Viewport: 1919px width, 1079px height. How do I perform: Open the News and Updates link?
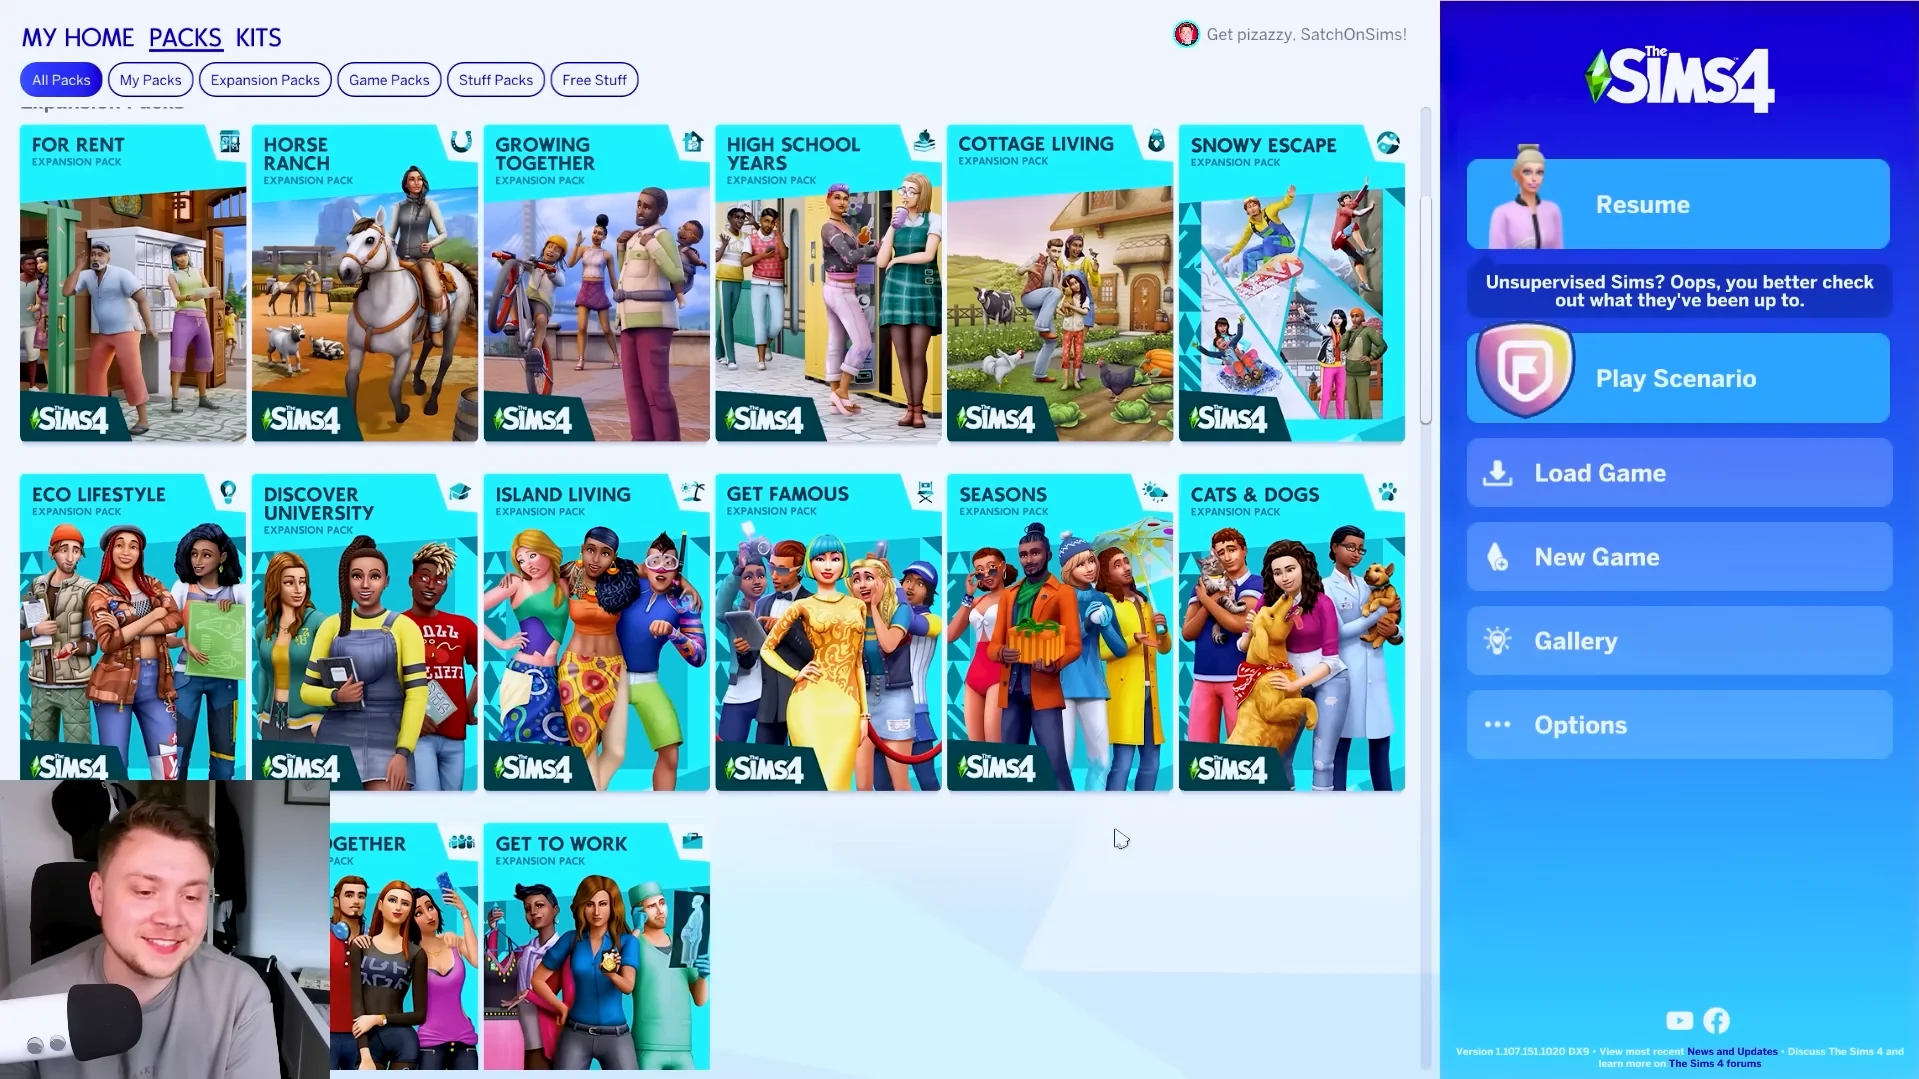[x=1730, y=1051]
